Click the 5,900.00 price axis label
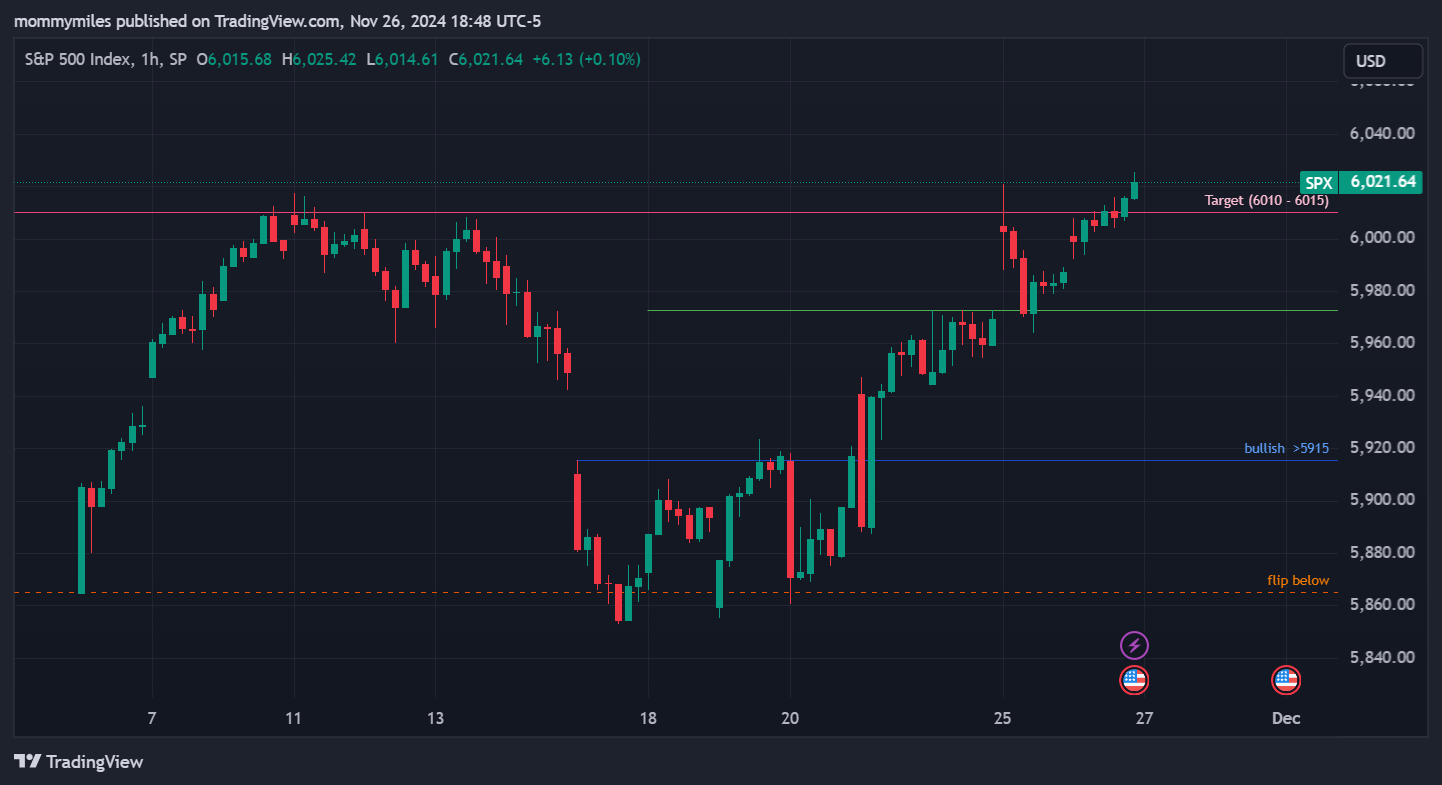Viewport: 1442px width, 785px height. point(1383,499)
